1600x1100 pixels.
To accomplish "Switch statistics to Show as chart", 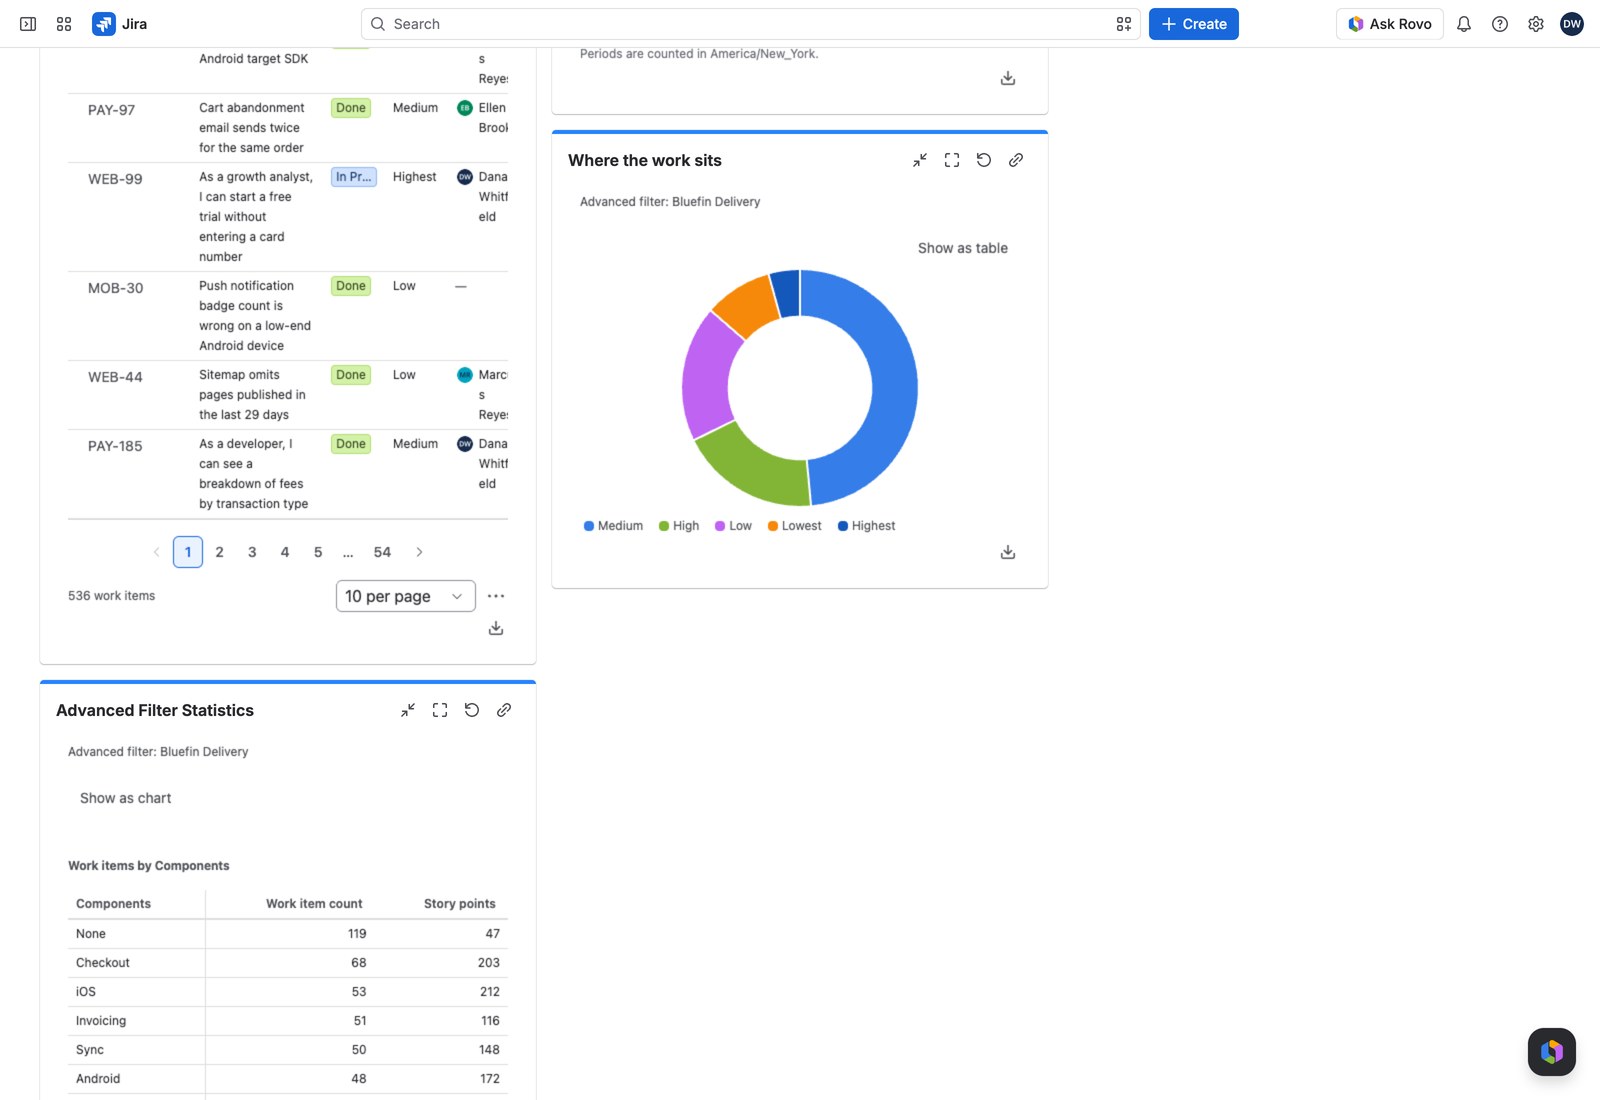I will [126, 798].
